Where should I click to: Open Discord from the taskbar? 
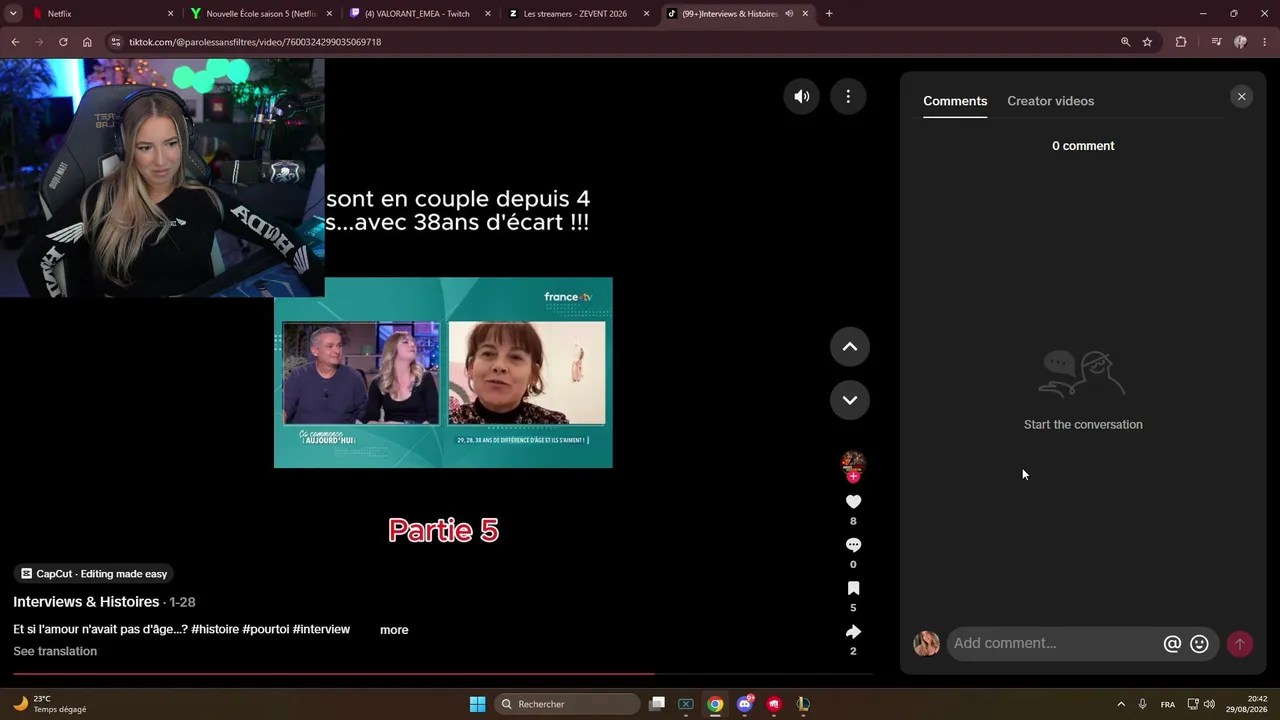tap(745, 704)
